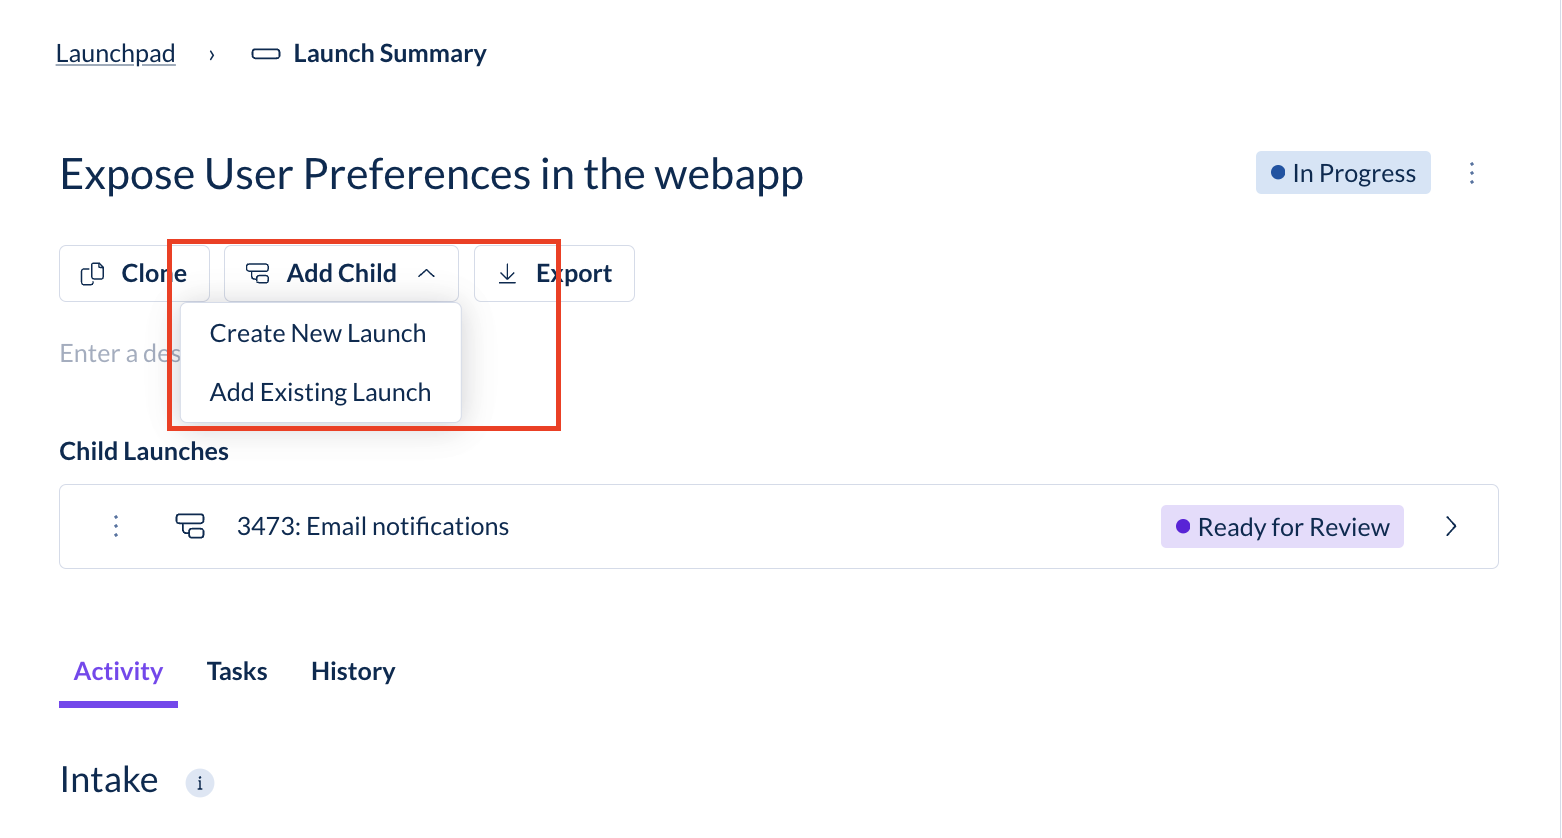The height and width of the screenshot is (838, 1562).
Task: Choose Add Existing Launch option
Action: (x=320, y=392)
